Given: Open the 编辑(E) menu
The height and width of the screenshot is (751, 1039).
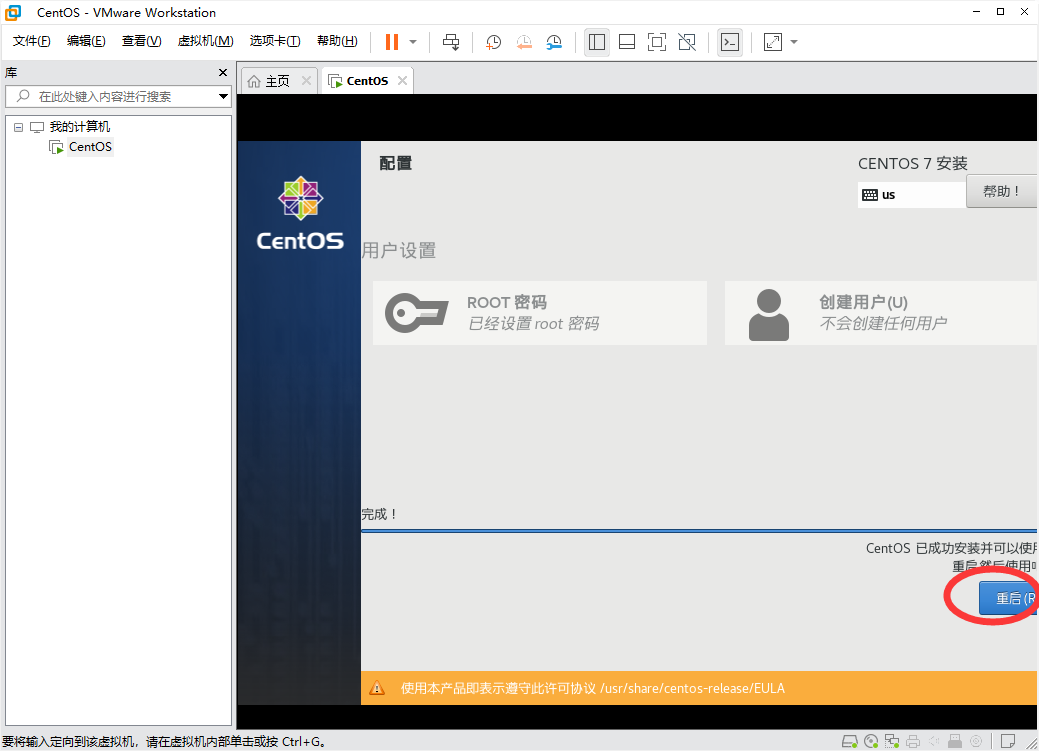Looking at the screenshot, I should coord(86,41).
